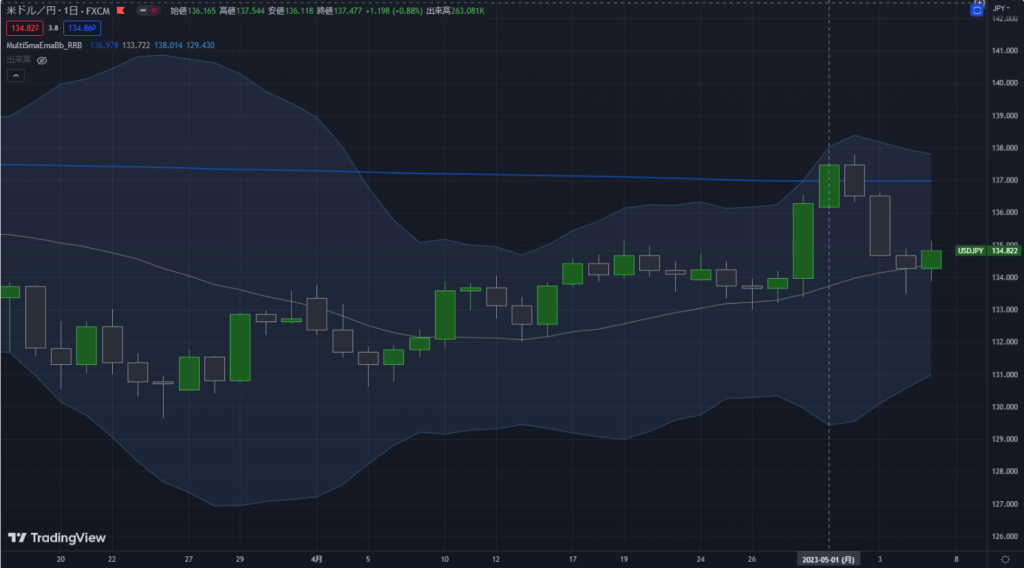Click the red flag icon beside FXCM
The height and width of the screenshot is (568, 1024).
tap(120, 11)
